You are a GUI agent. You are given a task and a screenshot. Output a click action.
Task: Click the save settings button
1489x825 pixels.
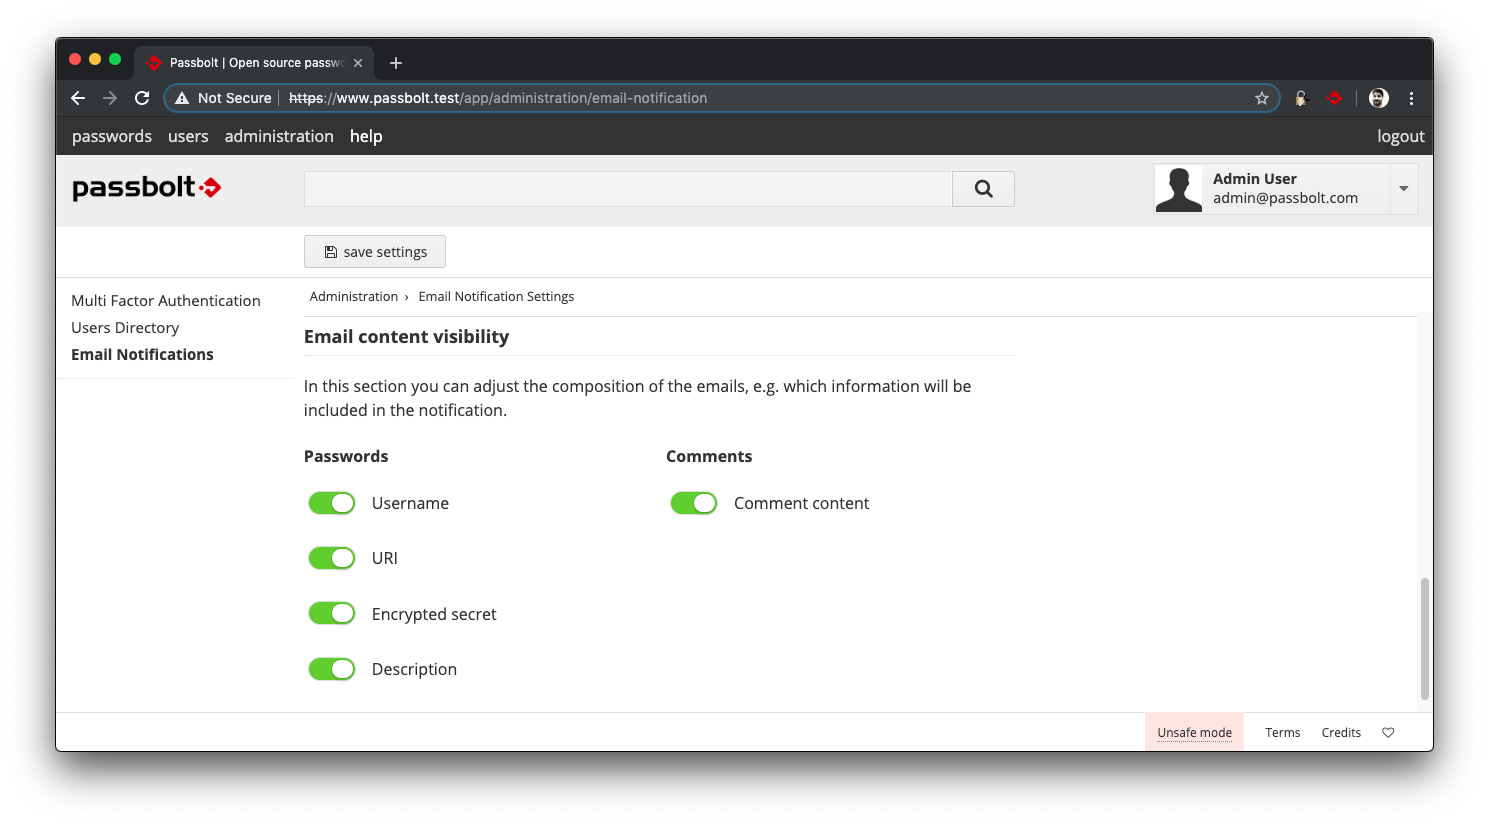[375, 252]
